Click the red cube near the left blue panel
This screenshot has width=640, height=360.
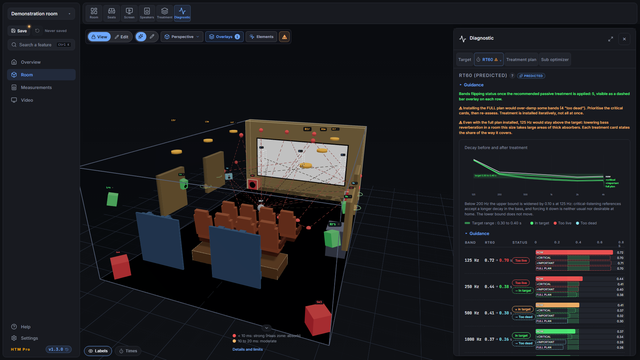tap(120, 267)
